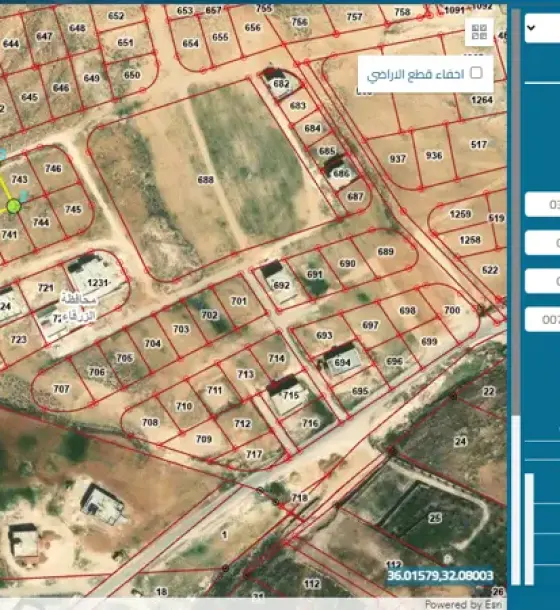Expand the dropdown chevron in the side panel

tap(531, 28)
